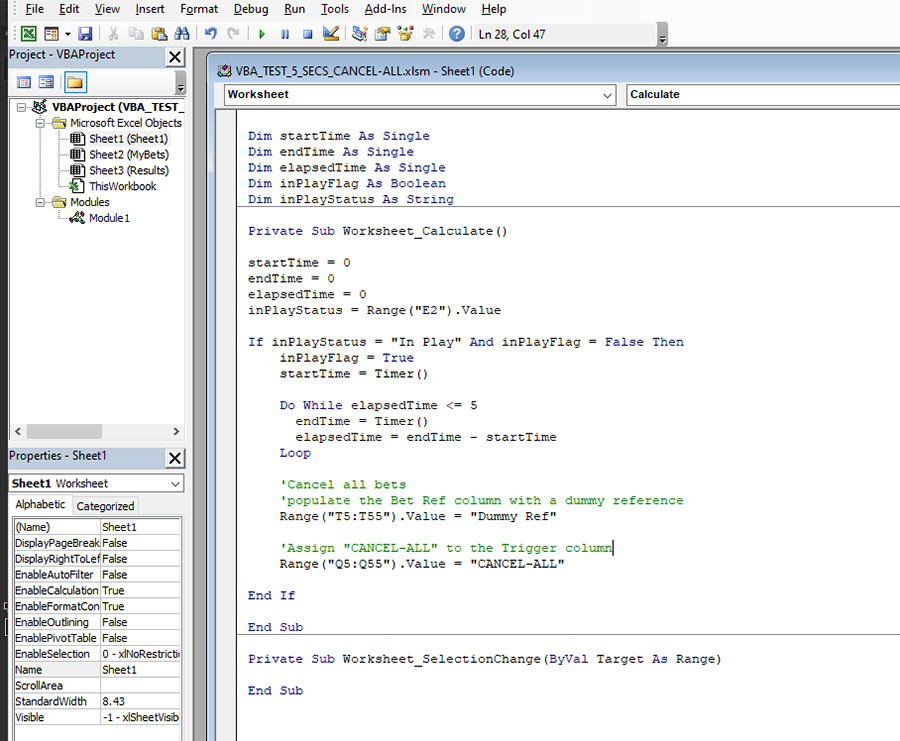The image size is (900, 741).
Task: Select Module1 in the project tree
Action: (x=109, y=218)
